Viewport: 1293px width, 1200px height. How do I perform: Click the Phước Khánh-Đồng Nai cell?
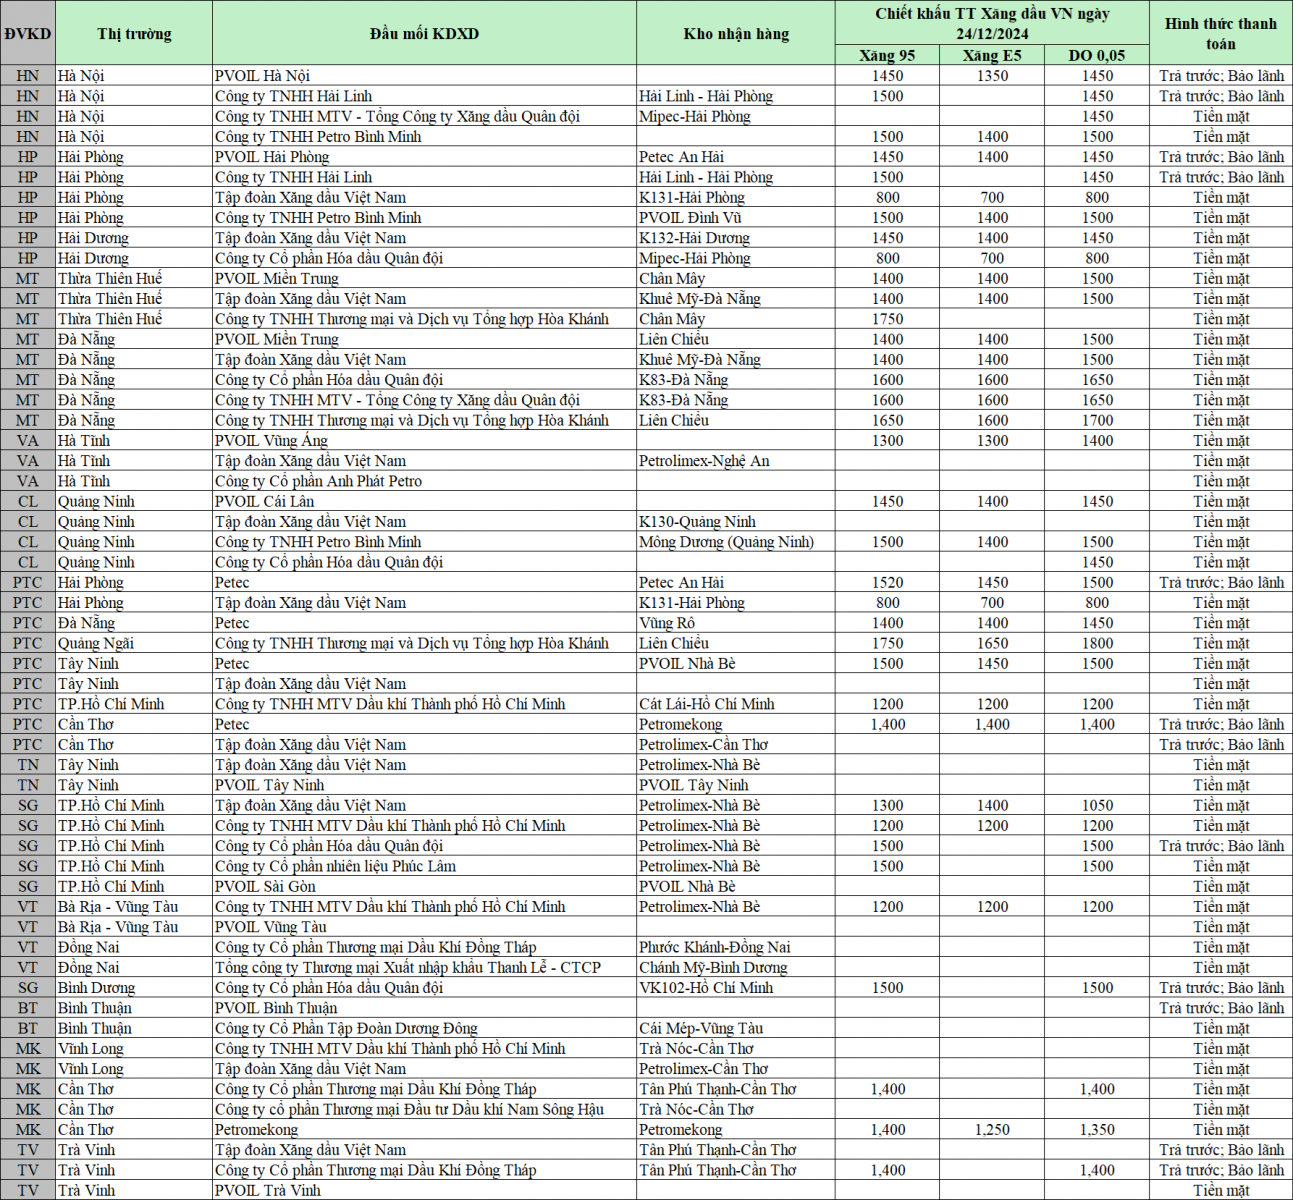(x=736, y=948)
